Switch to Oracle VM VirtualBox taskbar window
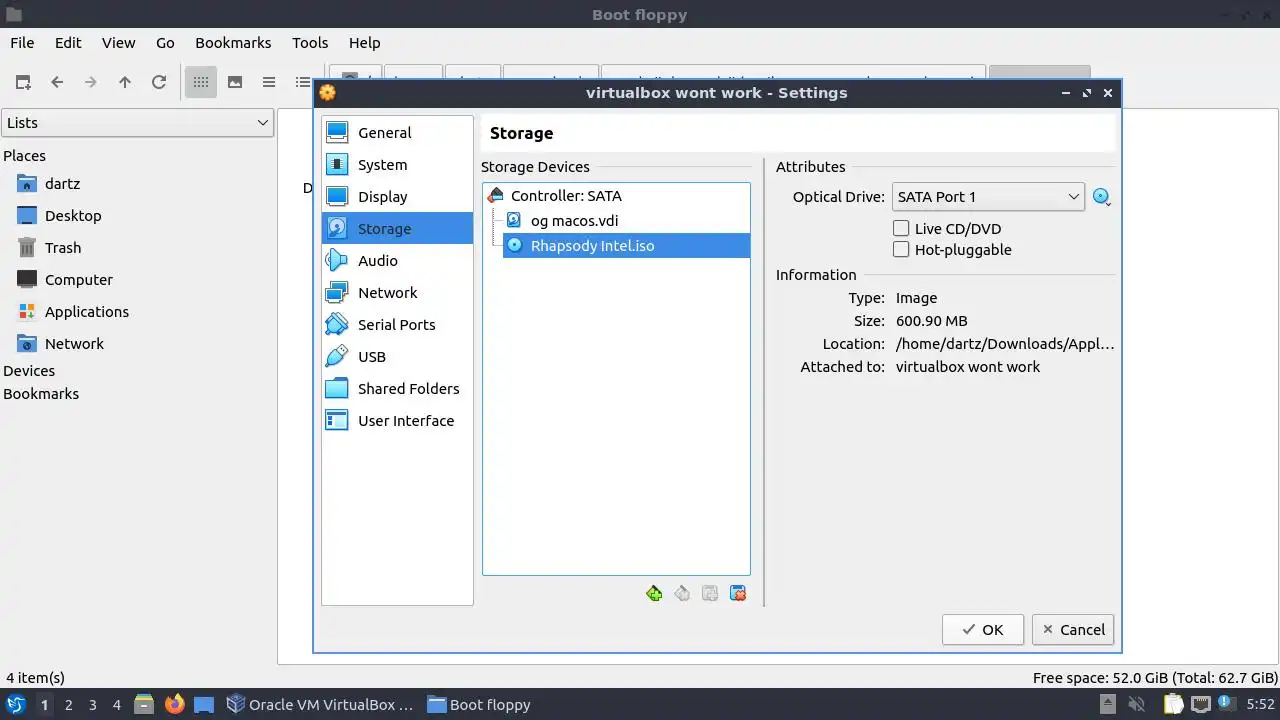 pyautogui.click(x=320, y=704)
